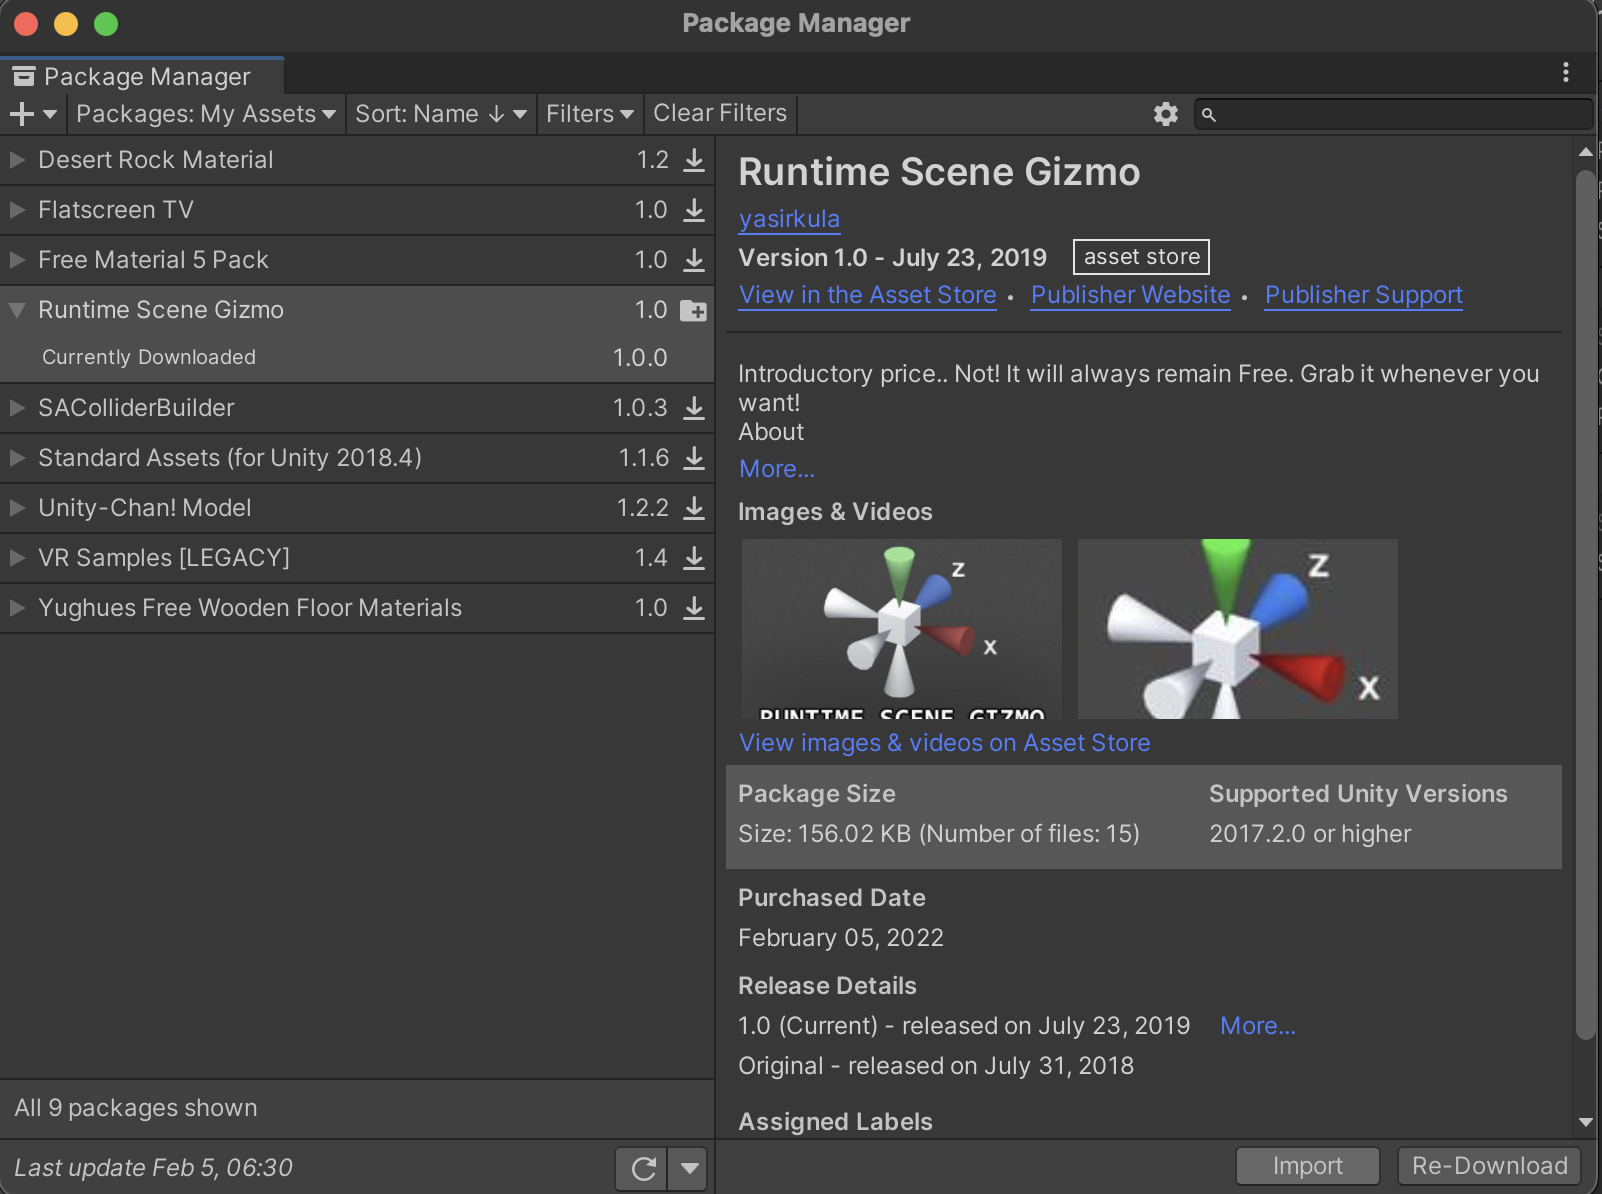The width and height of the screenshot is (1602, 1194).
Task: Switch to the Package Manager tab
Action: (x=142, y=76)
